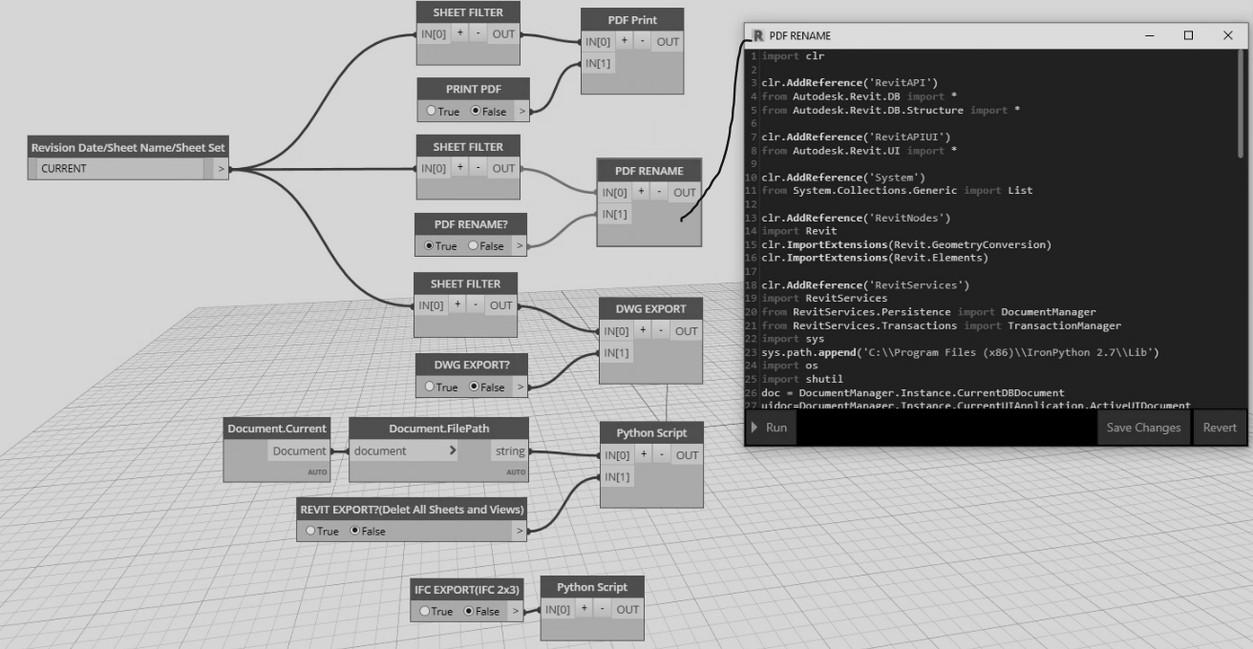Viewport: 1253px width, 649px height.
Task: Select False on REVIT EXPORT? node
Action: coord(355,531)
